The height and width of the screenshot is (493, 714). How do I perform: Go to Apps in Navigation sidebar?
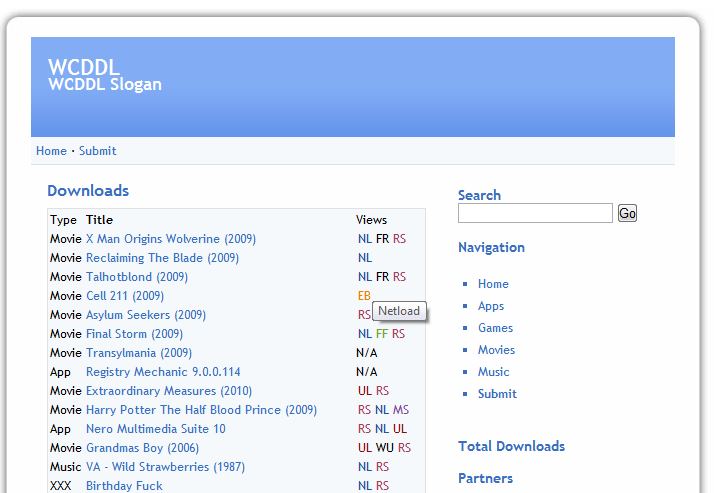tap(491, 306)
